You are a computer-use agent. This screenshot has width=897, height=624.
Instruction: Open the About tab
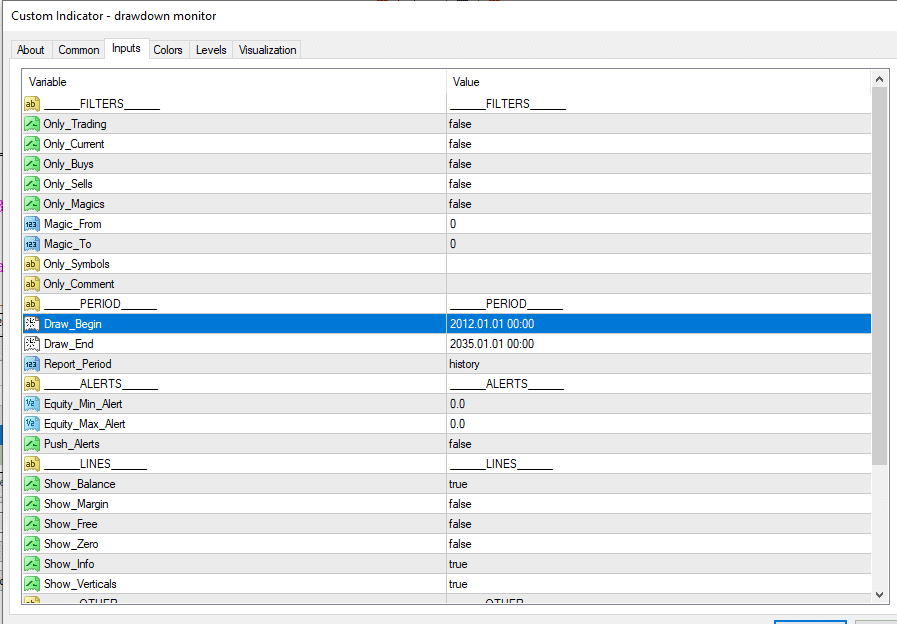pos(31,50)
